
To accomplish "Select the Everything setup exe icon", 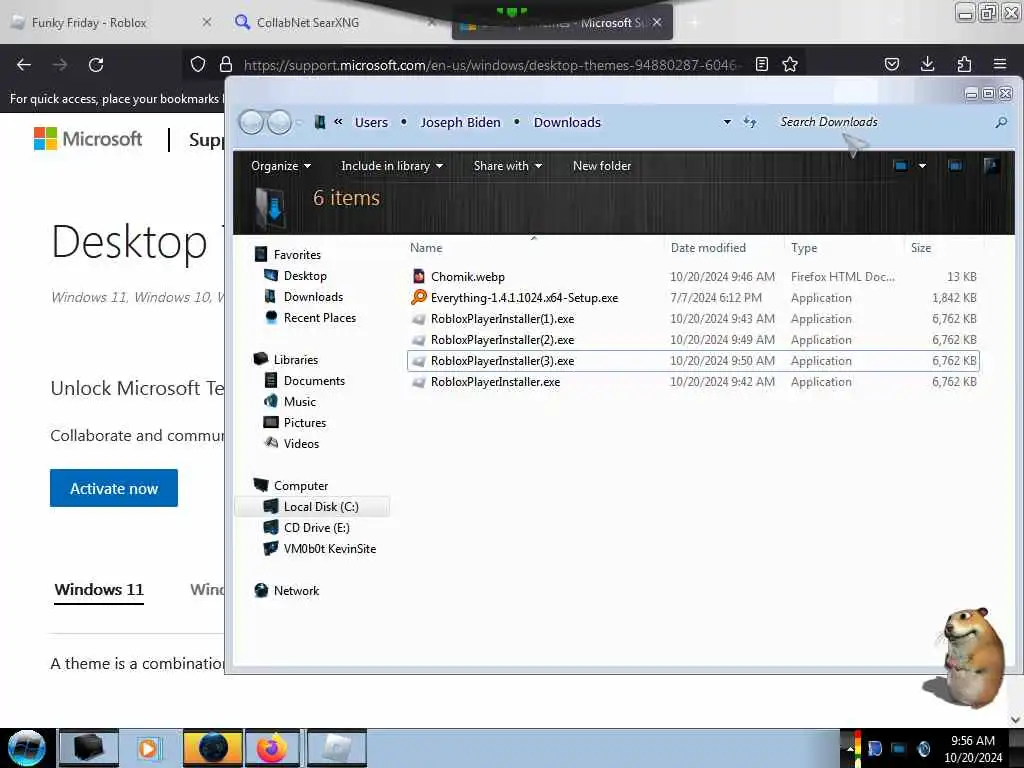I will [x=419, y=297].
